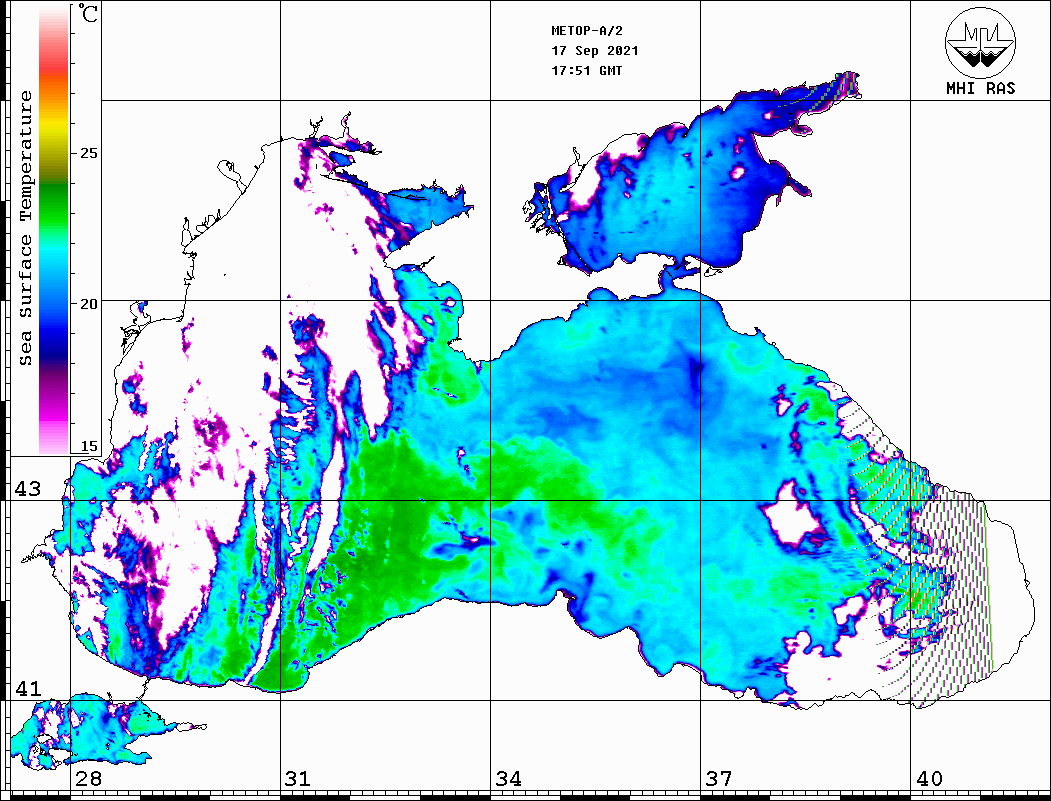The width and height of the screenshot is (1051, 801).
Task: Click the longitude 34 axis label
Action: [508, 779]
